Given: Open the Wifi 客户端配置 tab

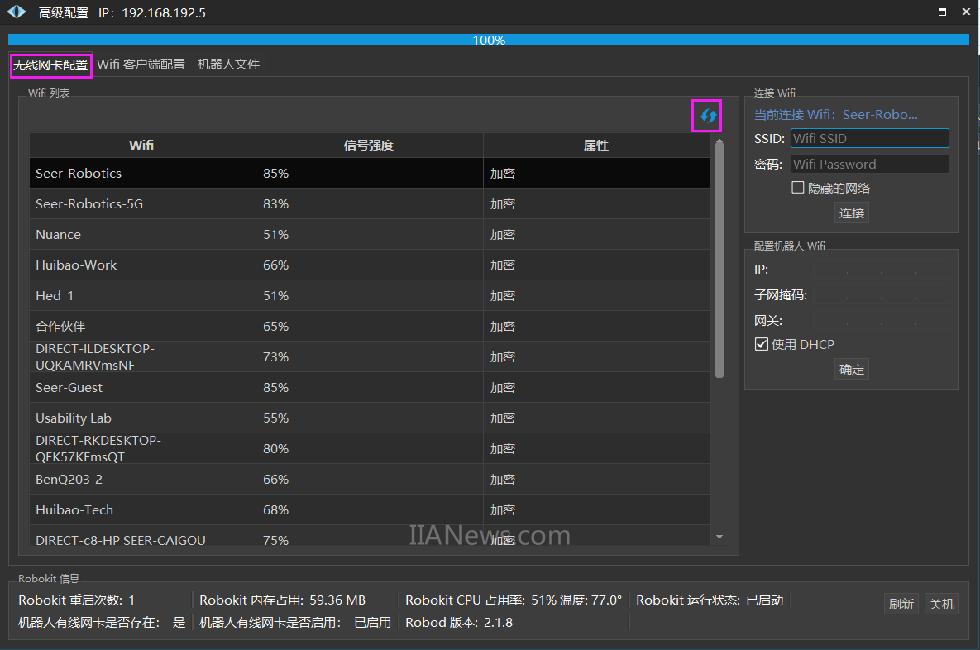Looking at the screenshot, I should (x=141, y=64).
